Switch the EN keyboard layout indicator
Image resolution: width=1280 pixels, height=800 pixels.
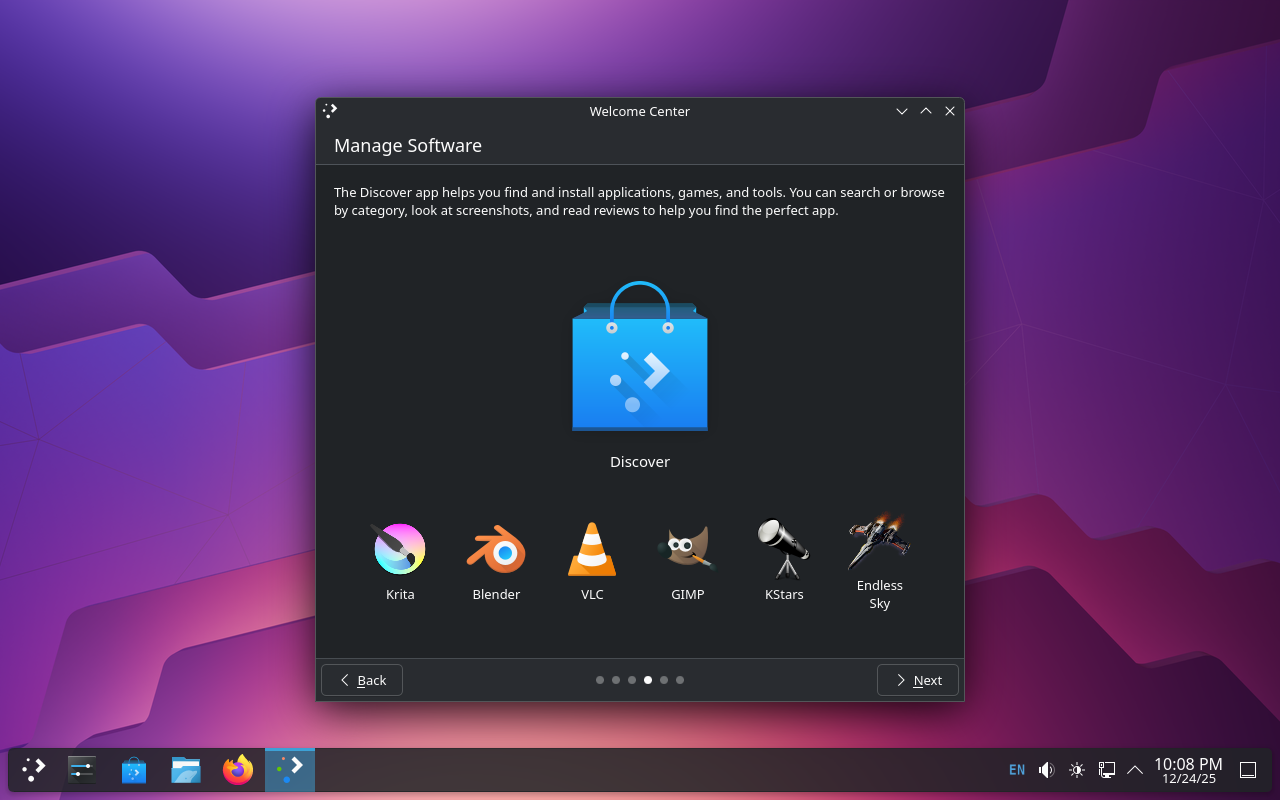point(1017,770)
